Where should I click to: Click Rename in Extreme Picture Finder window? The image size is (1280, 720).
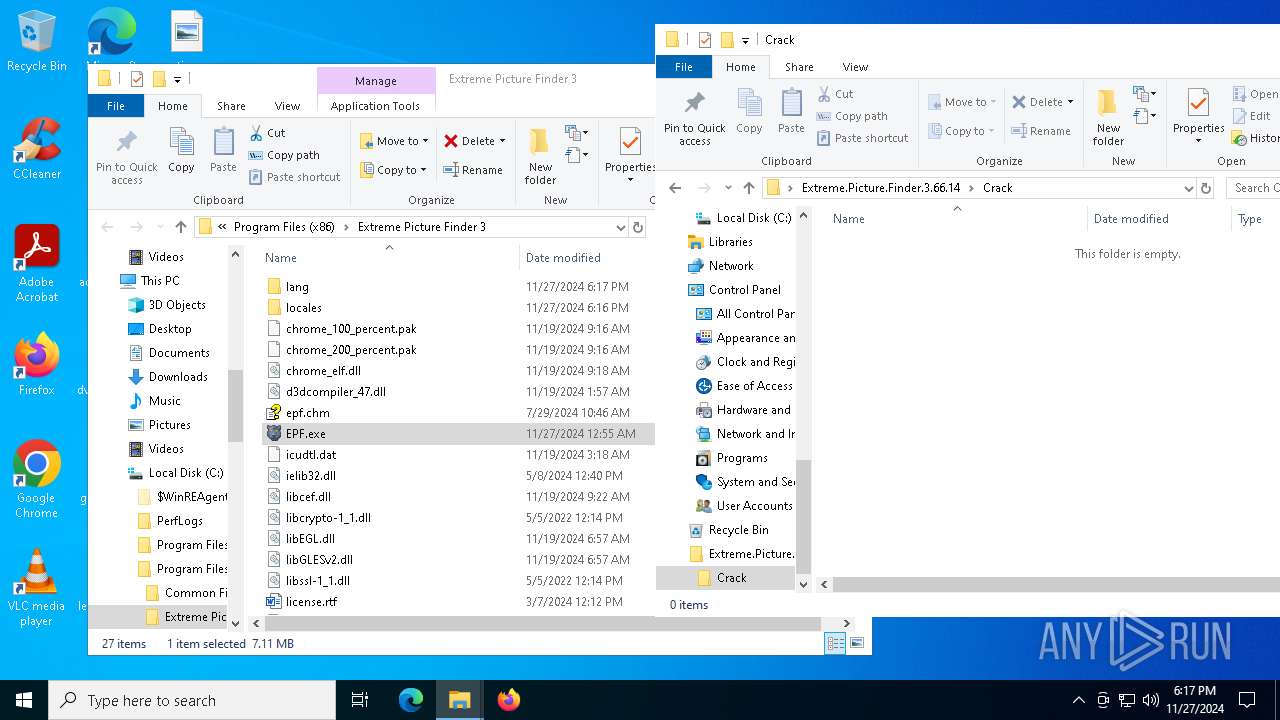(473, 170)
